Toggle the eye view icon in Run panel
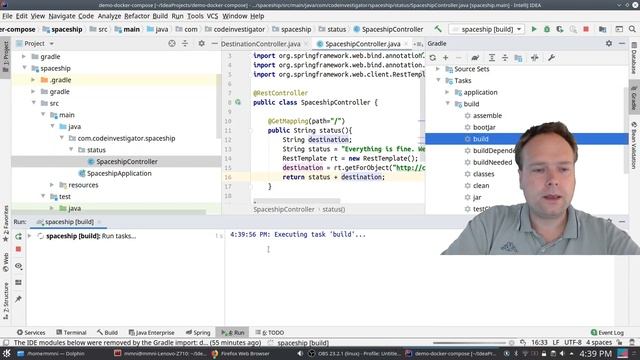Screen dimensions: 640x360 point(18,266)
